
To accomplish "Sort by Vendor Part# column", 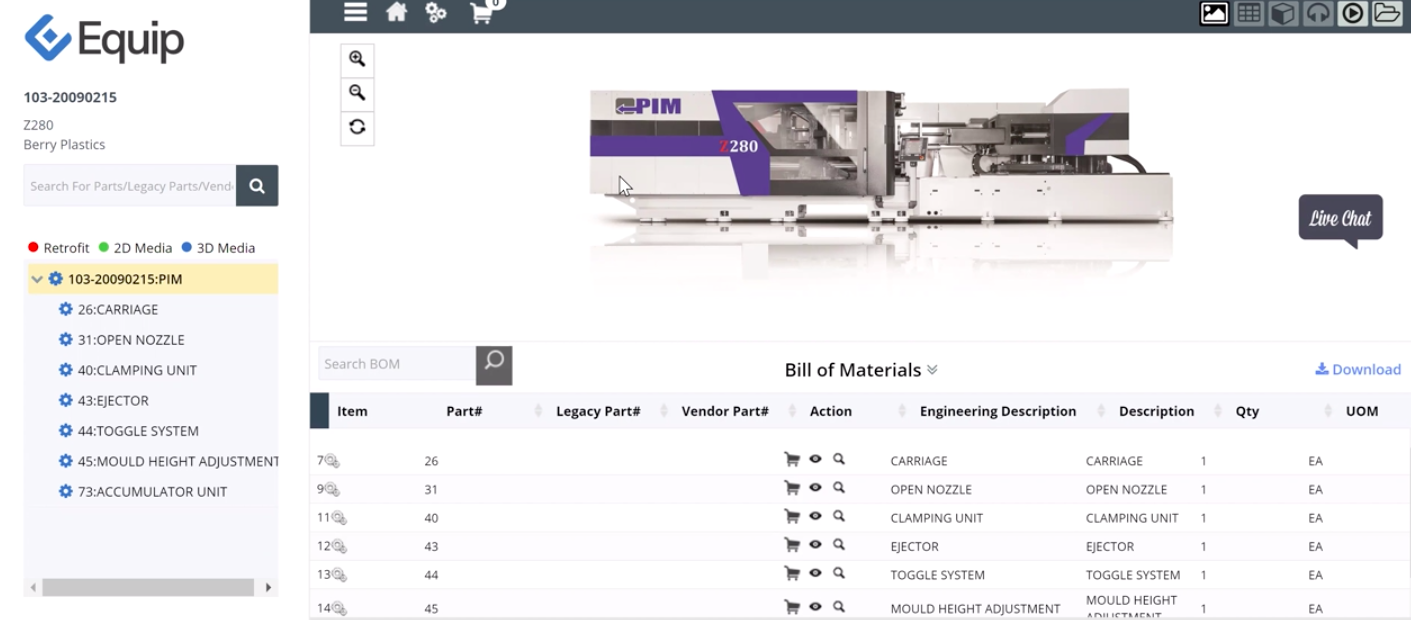I will click(792, 411).
